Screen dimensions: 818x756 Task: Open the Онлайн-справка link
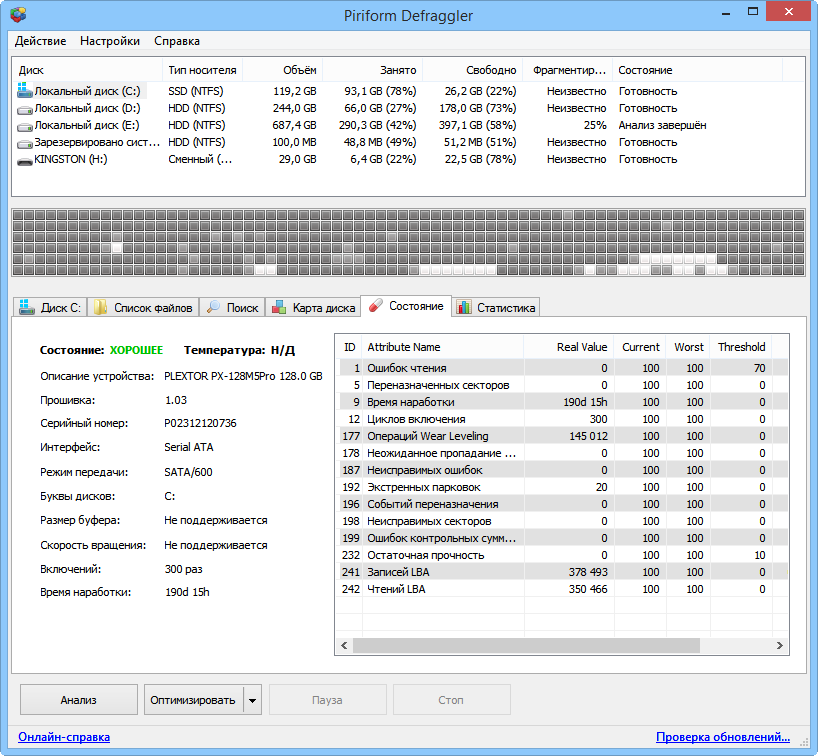[x=64, y=737]
